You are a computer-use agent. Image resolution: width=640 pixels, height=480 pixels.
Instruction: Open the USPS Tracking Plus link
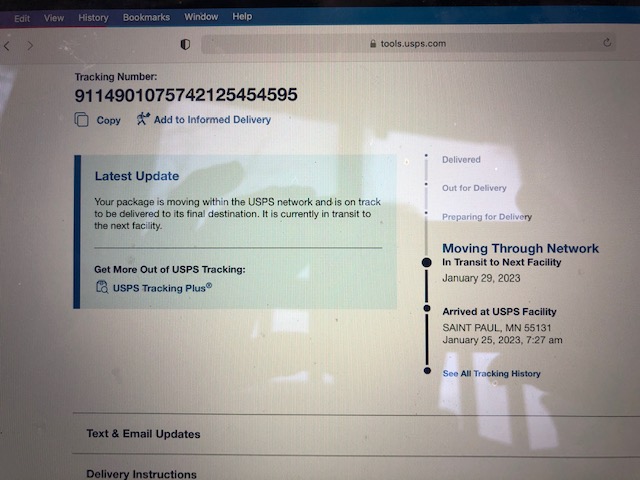point(162,288)
